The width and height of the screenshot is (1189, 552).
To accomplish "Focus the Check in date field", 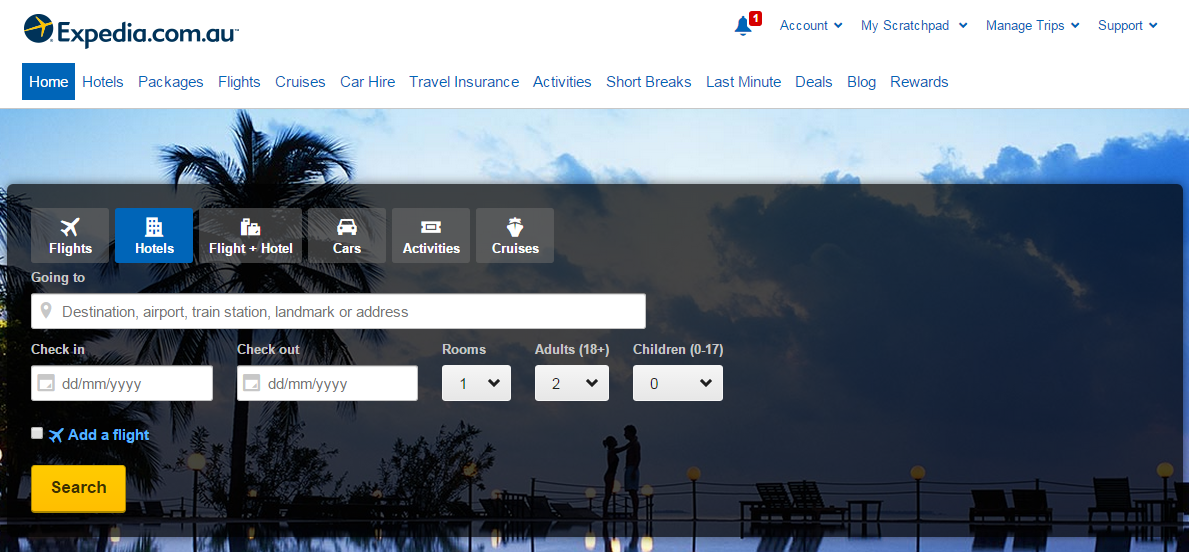I will pyautogui.click(x=121, y=383).
